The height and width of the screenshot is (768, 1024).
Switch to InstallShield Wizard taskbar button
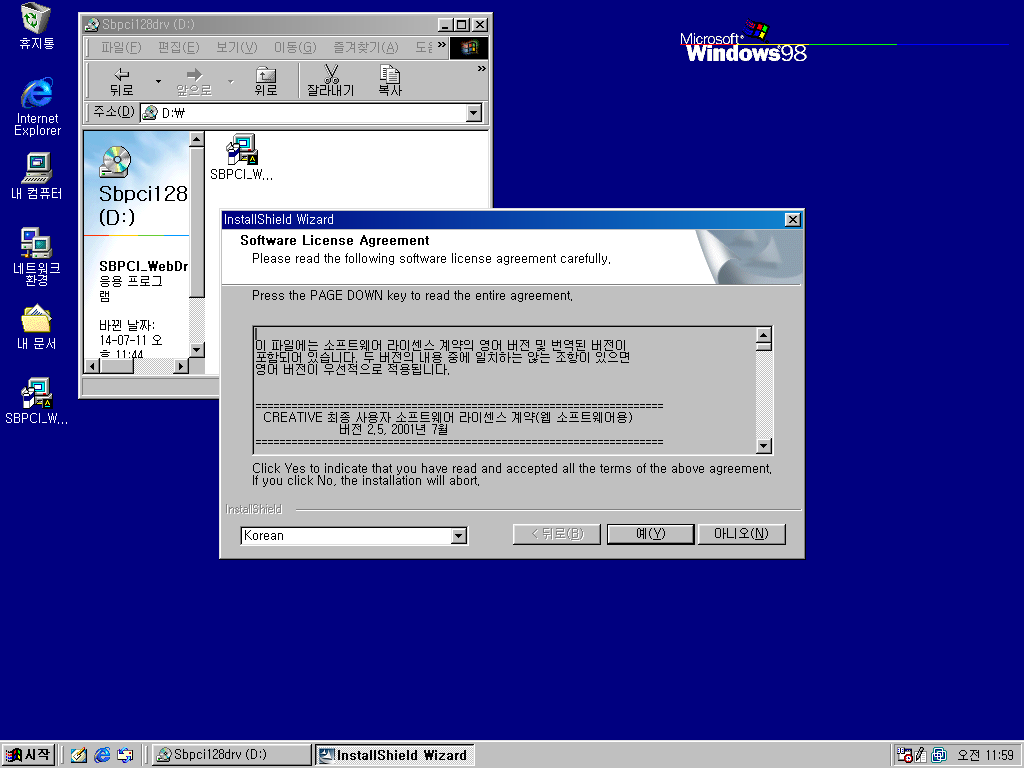[395, 755]
